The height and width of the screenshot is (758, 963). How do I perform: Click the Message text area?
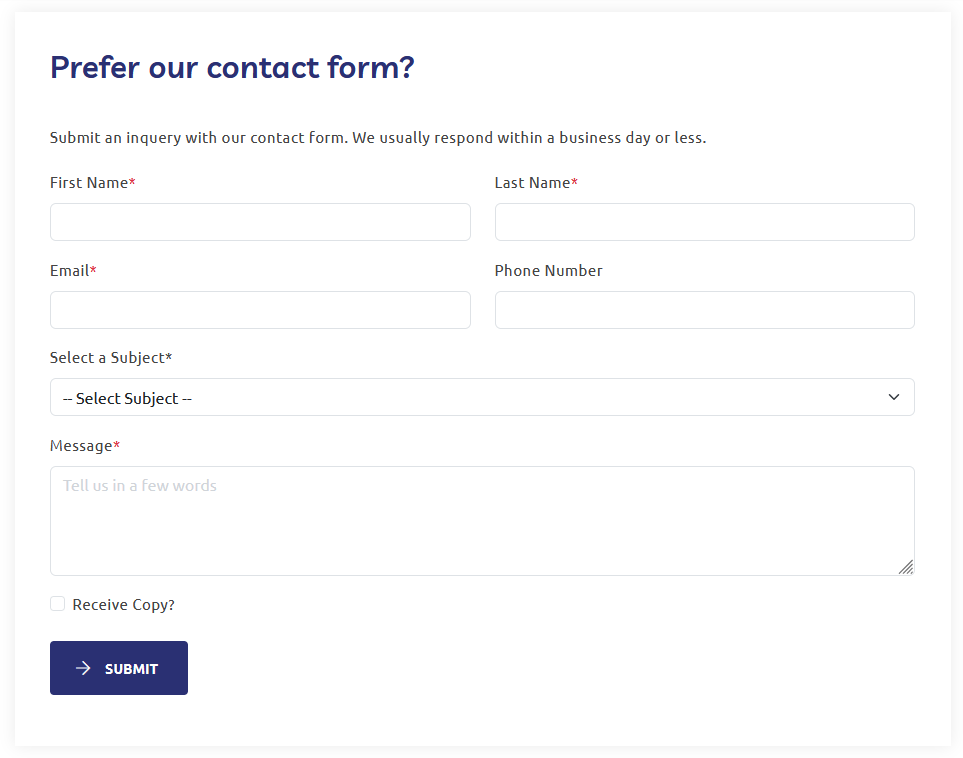(482, 521)
